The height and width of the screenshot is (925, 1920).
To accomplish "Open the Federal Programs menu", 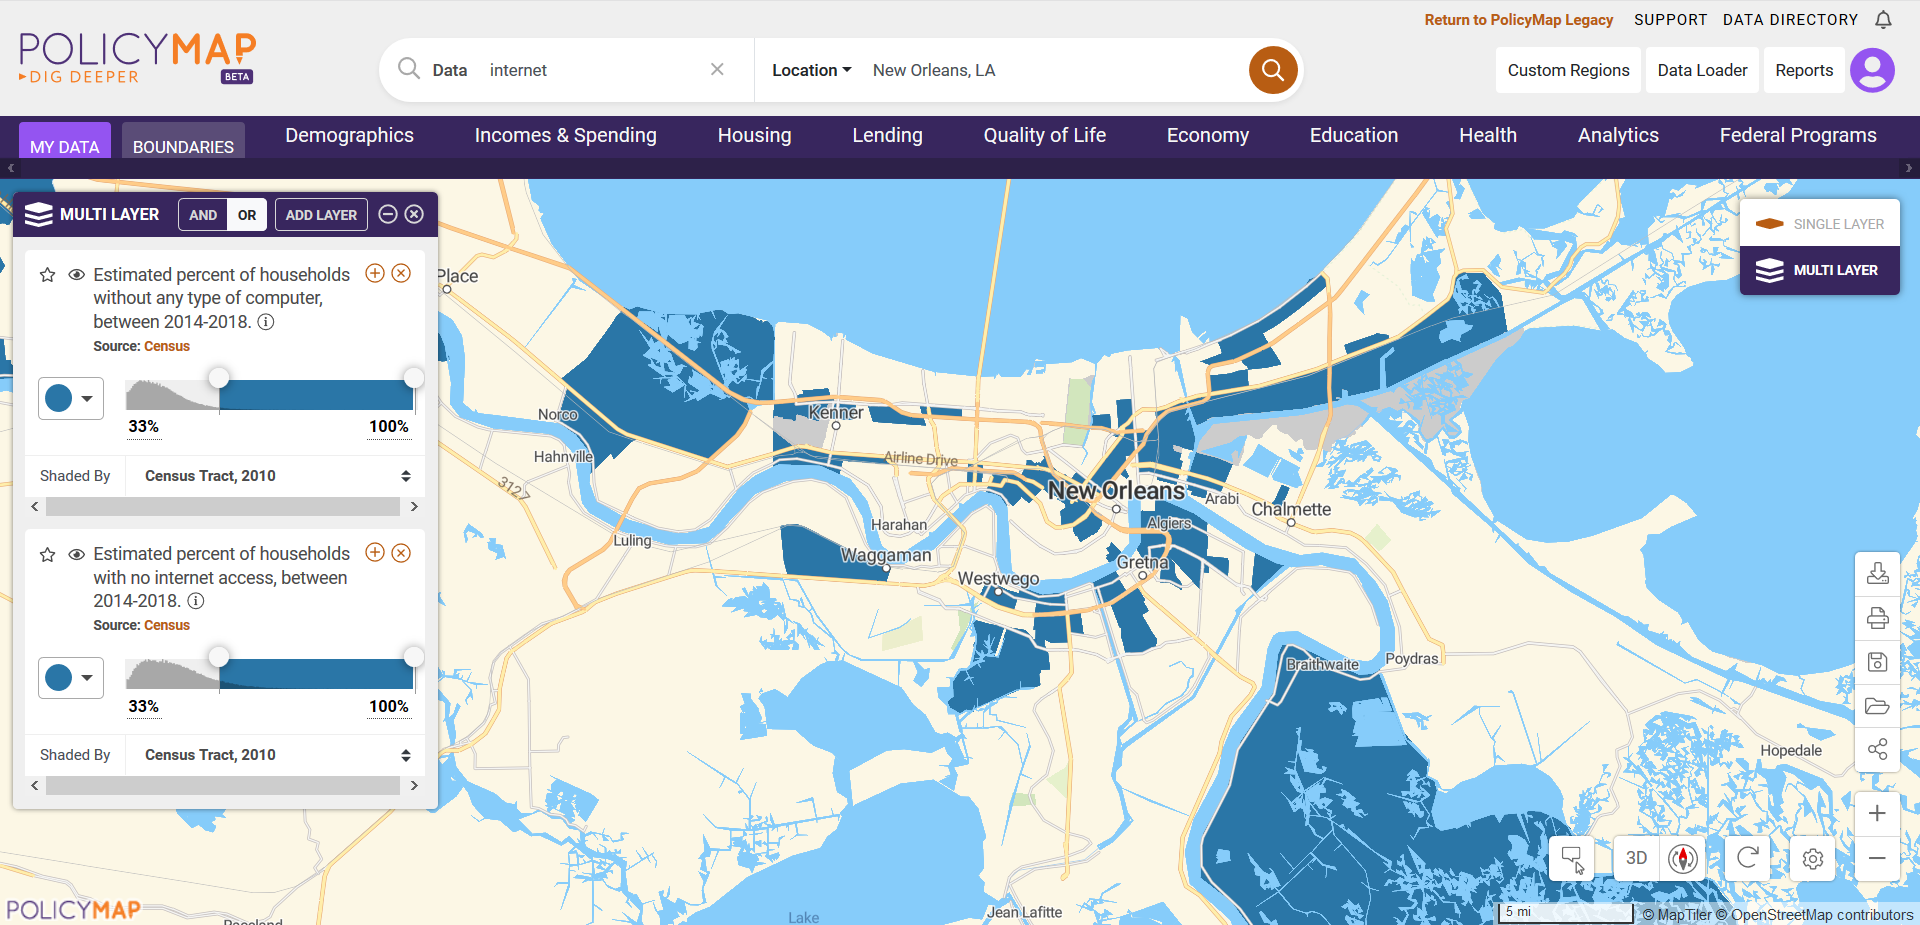I will (1798, 135).
